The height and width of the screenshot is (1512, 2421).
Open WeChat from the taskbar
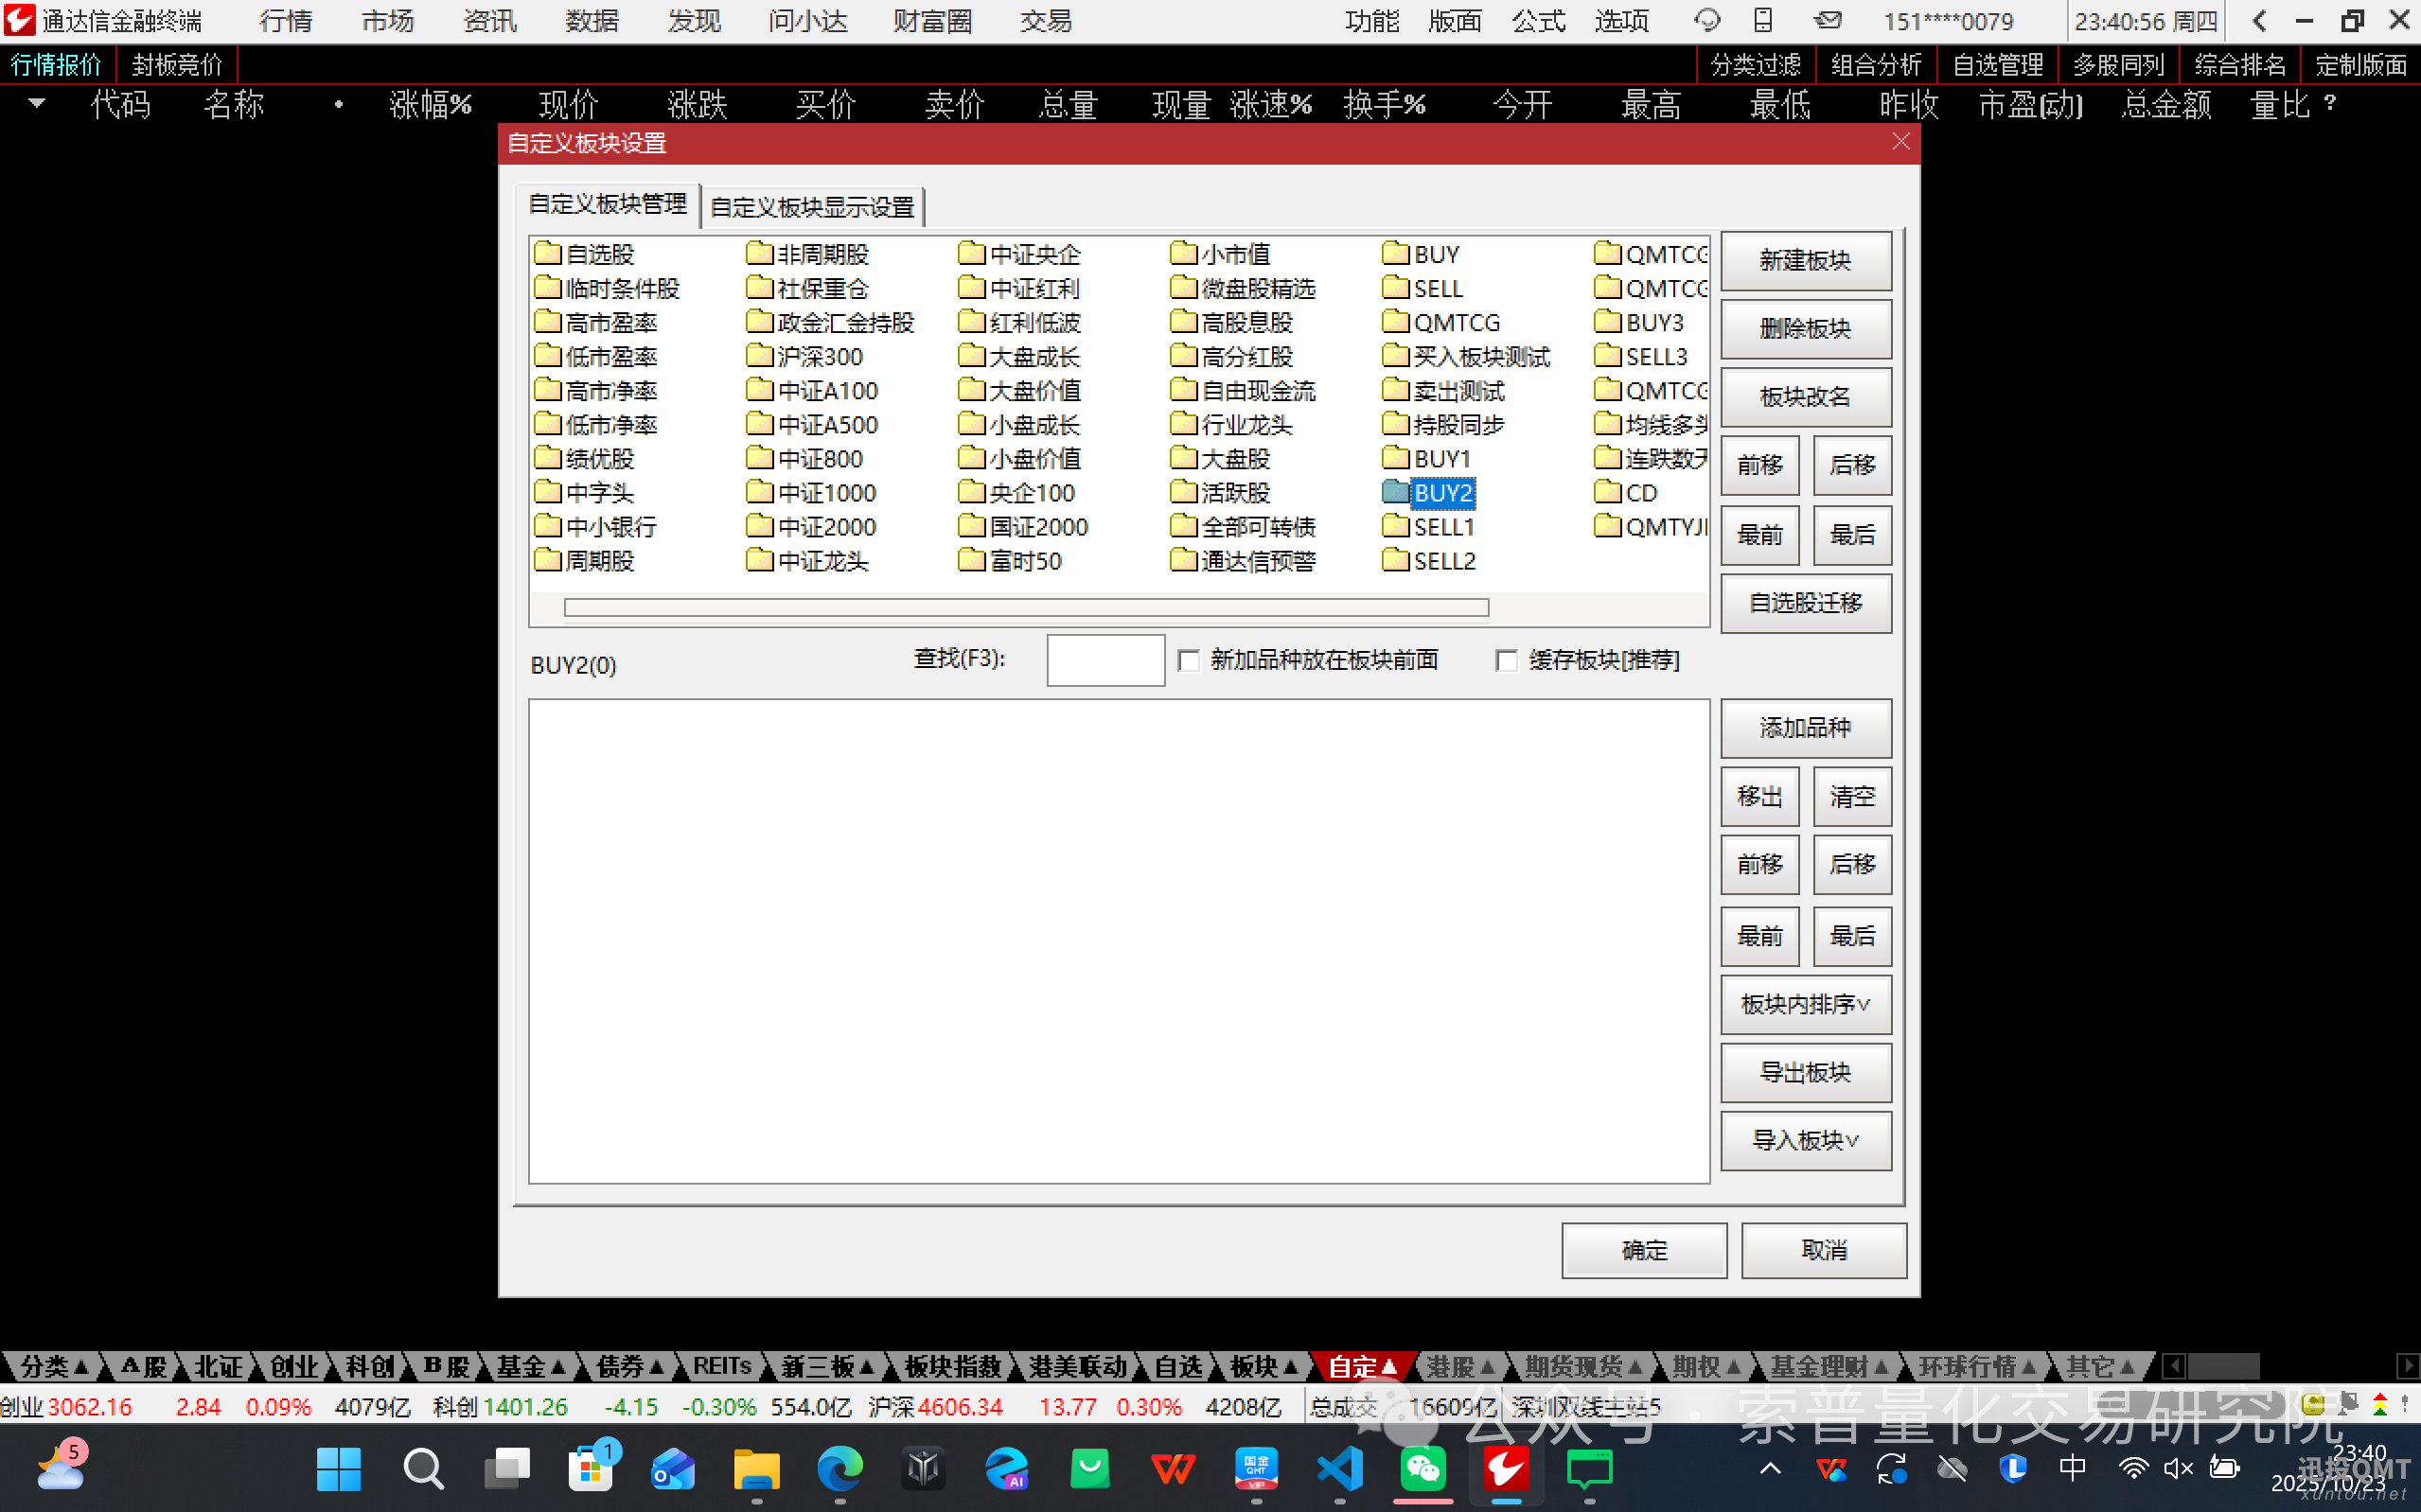(x=1423, y=1469)
